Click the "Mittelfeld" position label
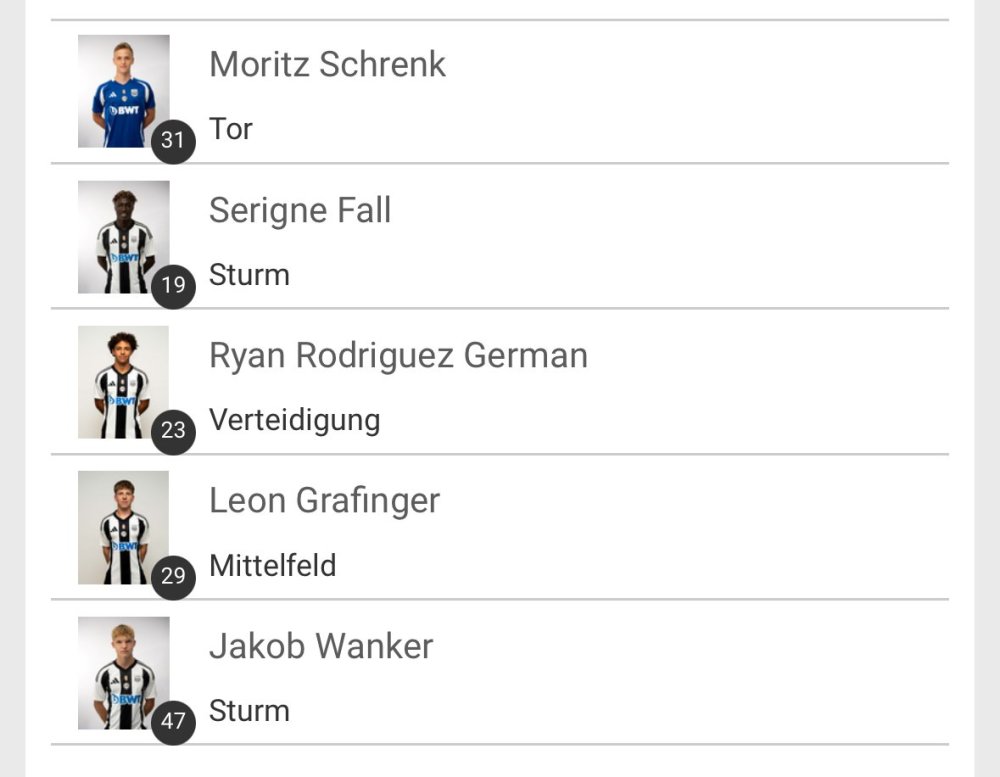The height and width of the screenshot is (777, 1000). (x=272, y=566)
